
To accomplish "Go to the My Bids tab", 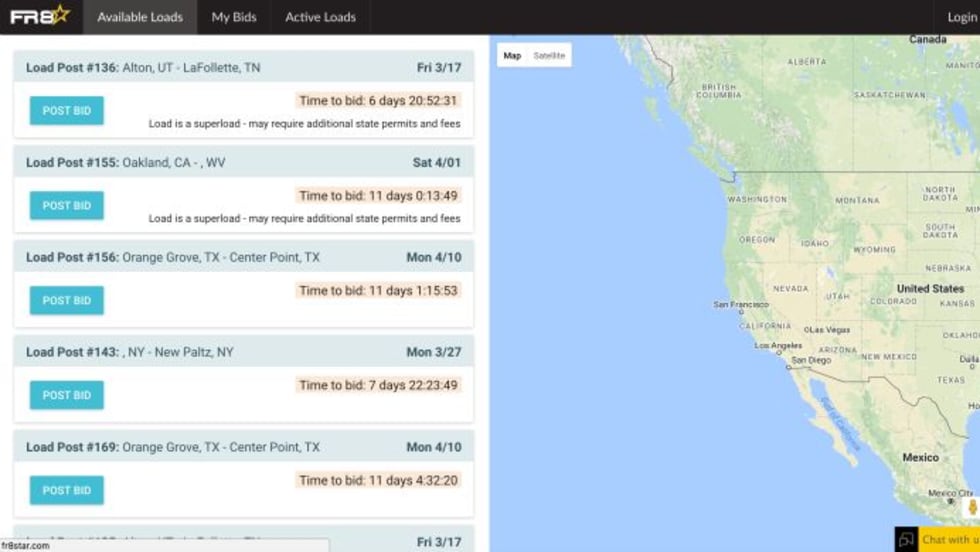I will click(234, 17).
